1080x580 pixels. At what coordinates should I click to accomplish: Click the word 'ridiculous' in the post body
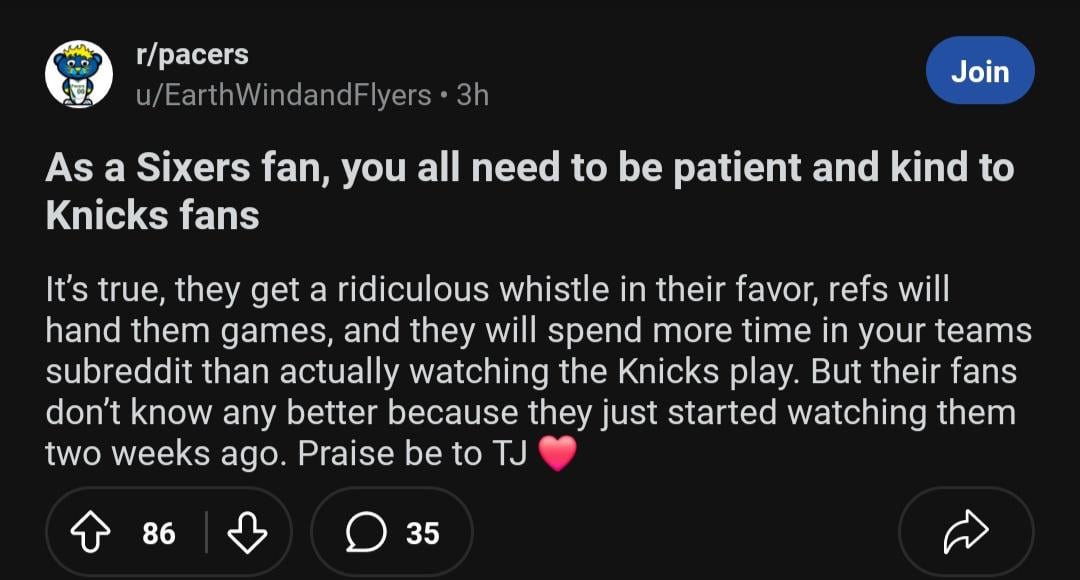413,290
